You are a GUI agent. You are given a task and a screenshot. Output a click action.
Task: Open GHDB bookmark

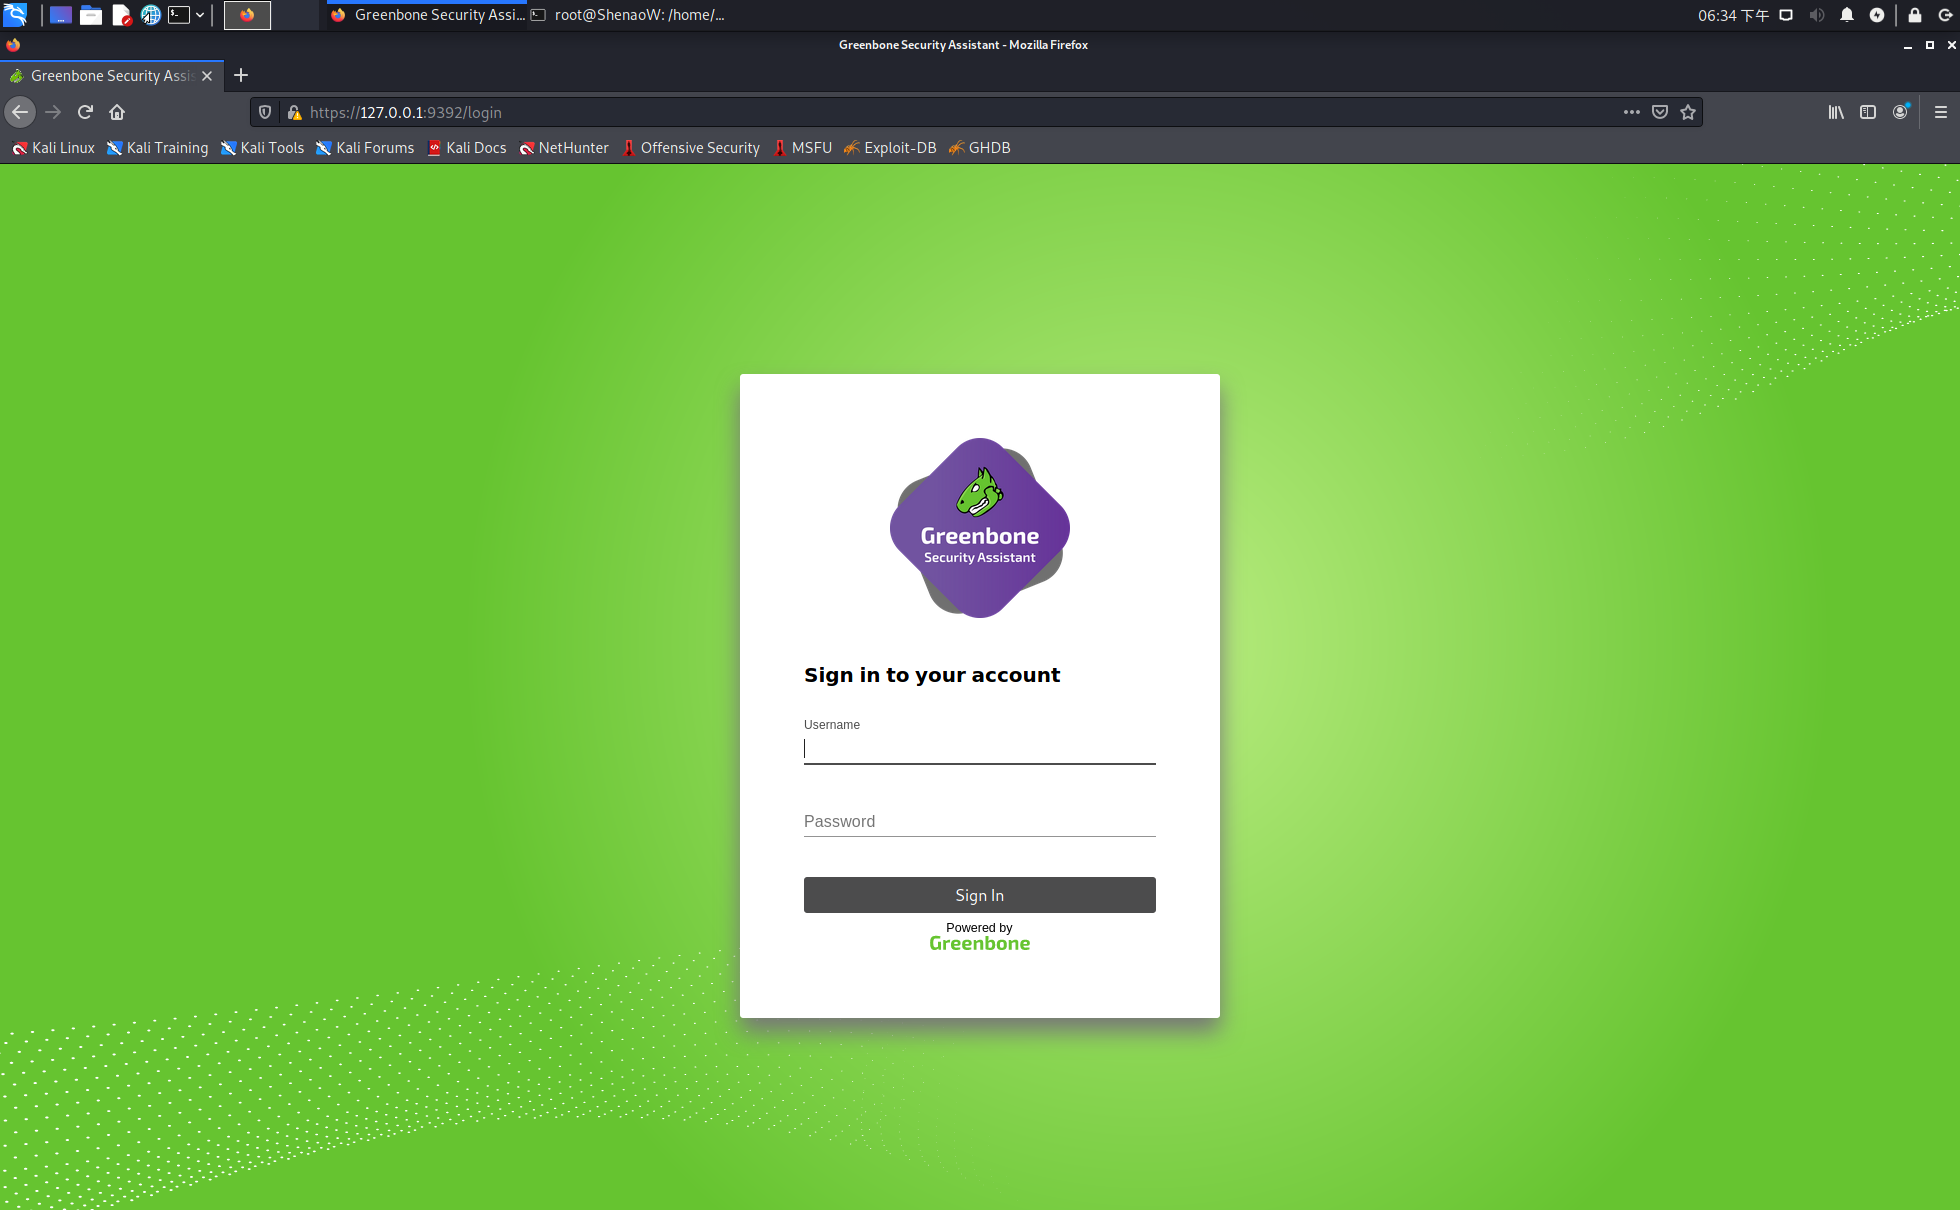tap(980, 148)
